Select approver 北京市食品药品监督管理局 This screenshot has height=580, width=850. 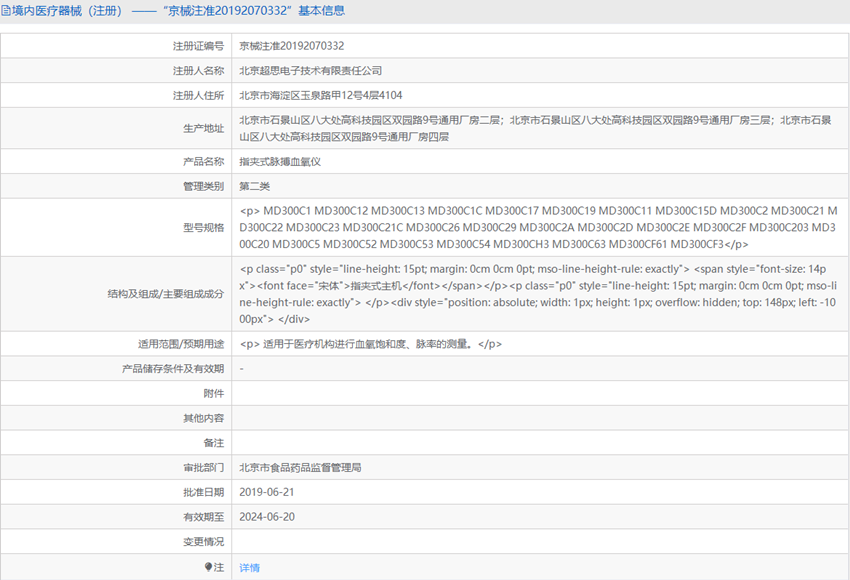(300, 467)
